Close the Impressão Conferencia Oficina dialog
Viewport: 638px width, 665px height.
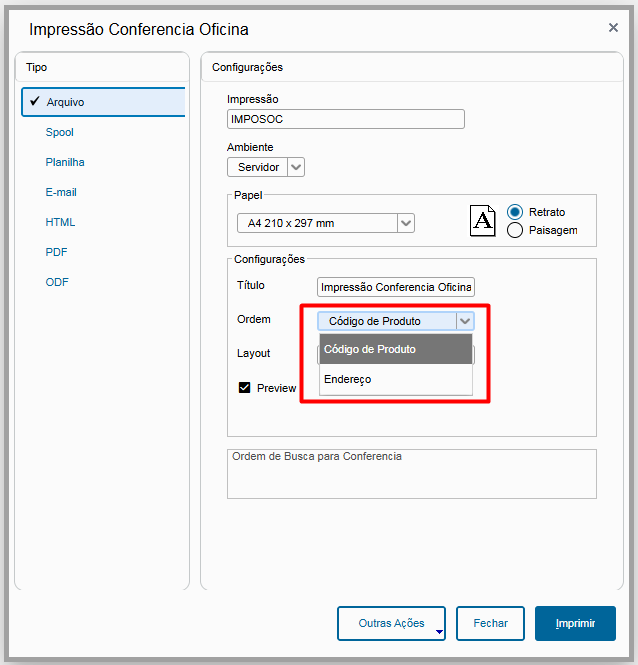click(613, 28)
